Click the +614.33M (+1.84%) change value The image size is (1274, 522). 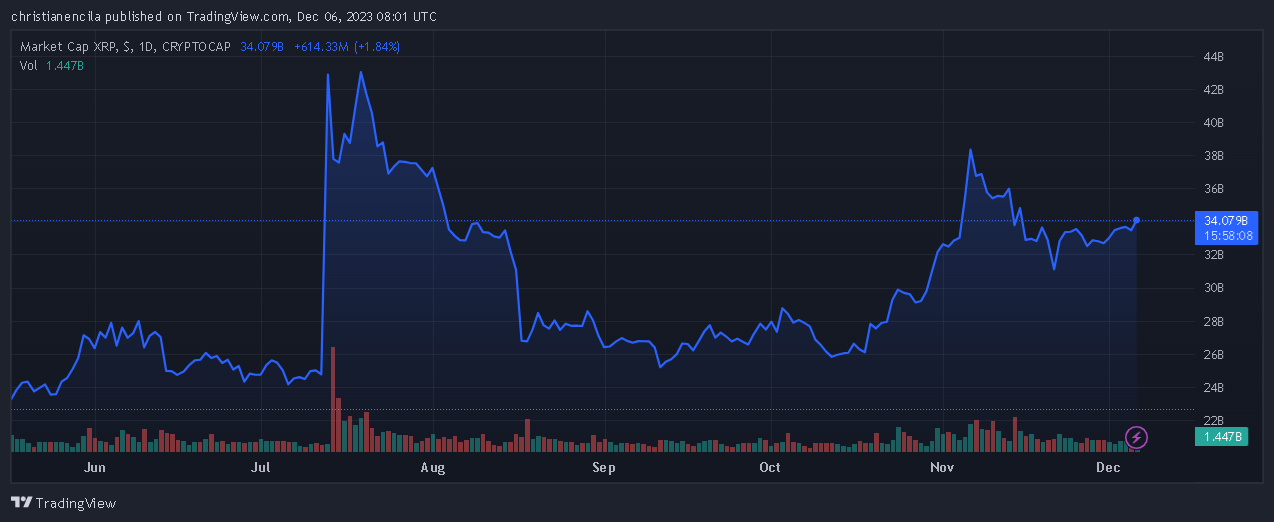(347, 46)
